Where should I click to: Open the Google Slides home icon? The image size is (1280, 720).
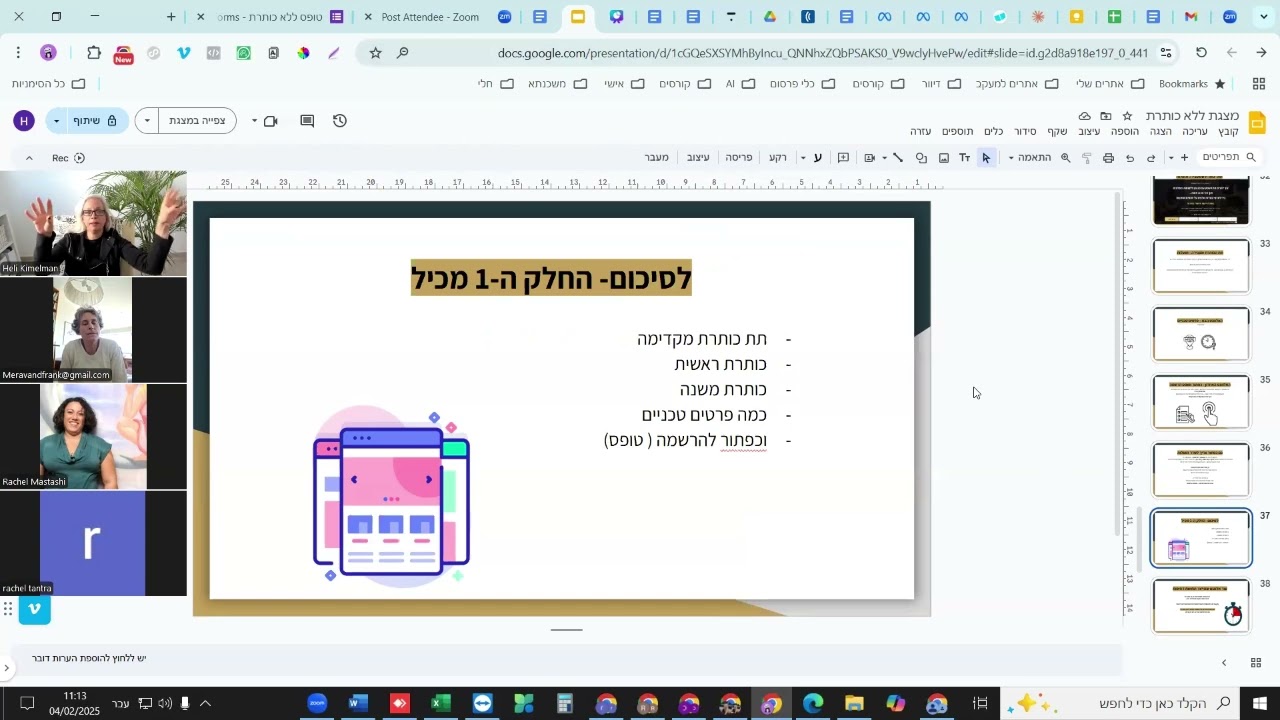(x=1259, y=122)
